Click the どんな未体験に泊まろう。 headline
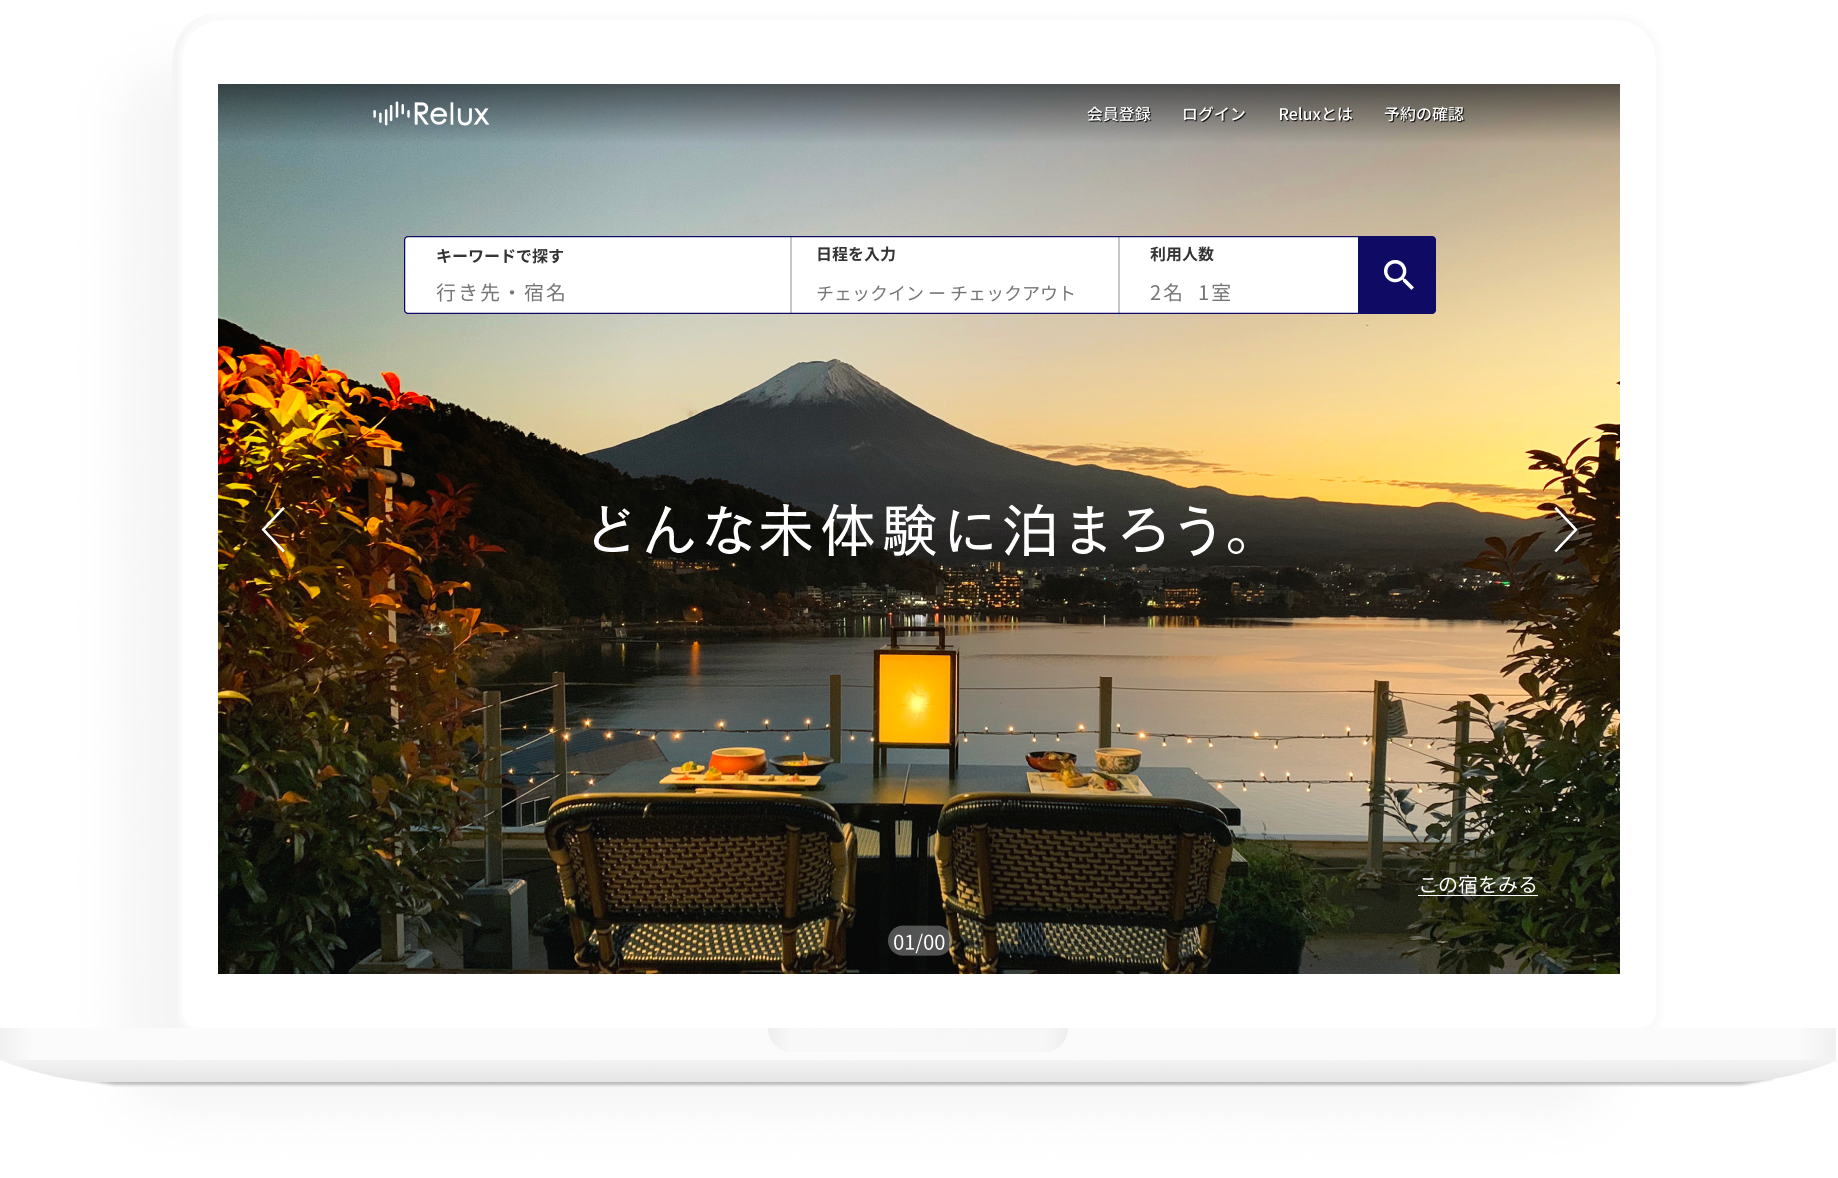This screenshot has width=1838, height=1178. [919, 530]
